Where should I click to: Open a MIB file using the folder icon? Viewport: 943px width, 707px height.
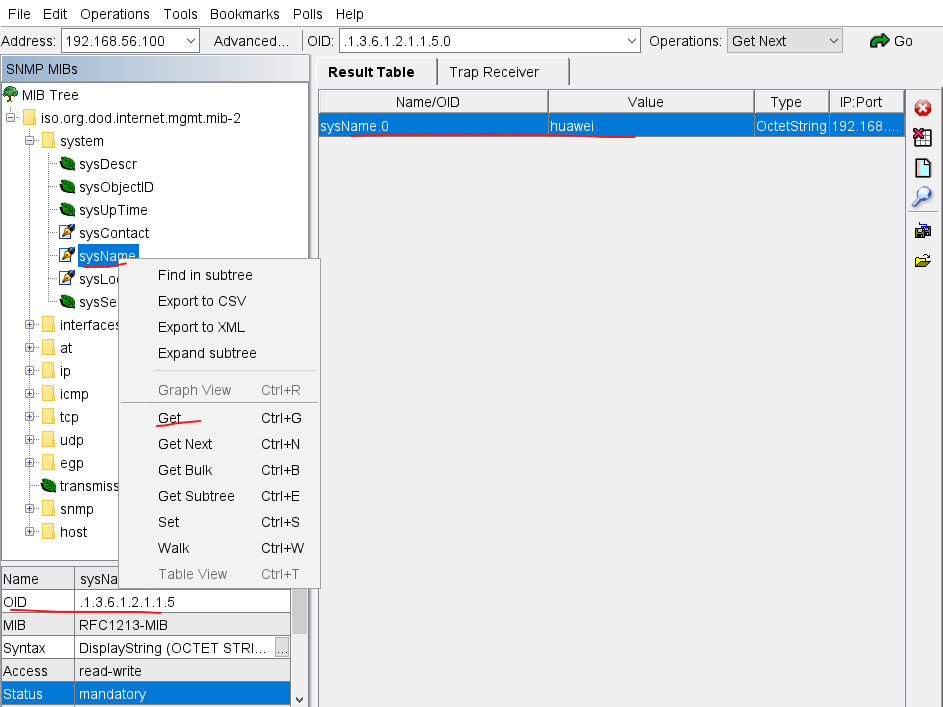(x=922, y=260)
